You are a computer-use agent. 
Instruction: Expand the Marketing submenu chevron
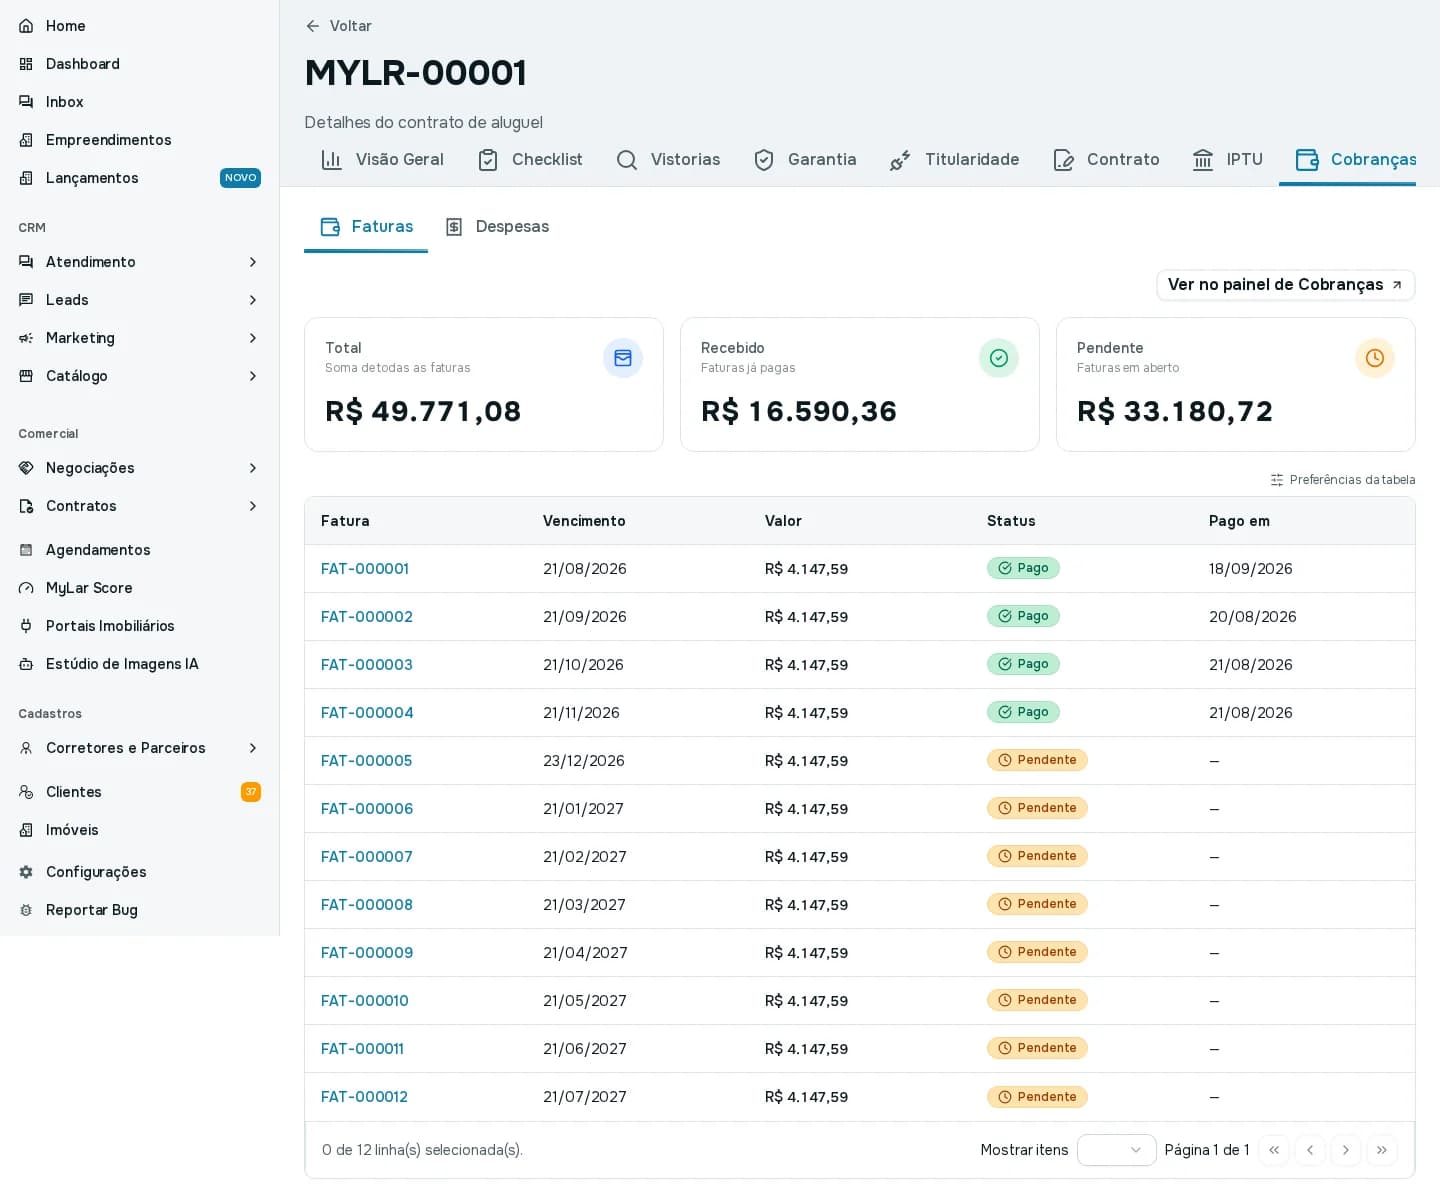[x=253, y=338]
